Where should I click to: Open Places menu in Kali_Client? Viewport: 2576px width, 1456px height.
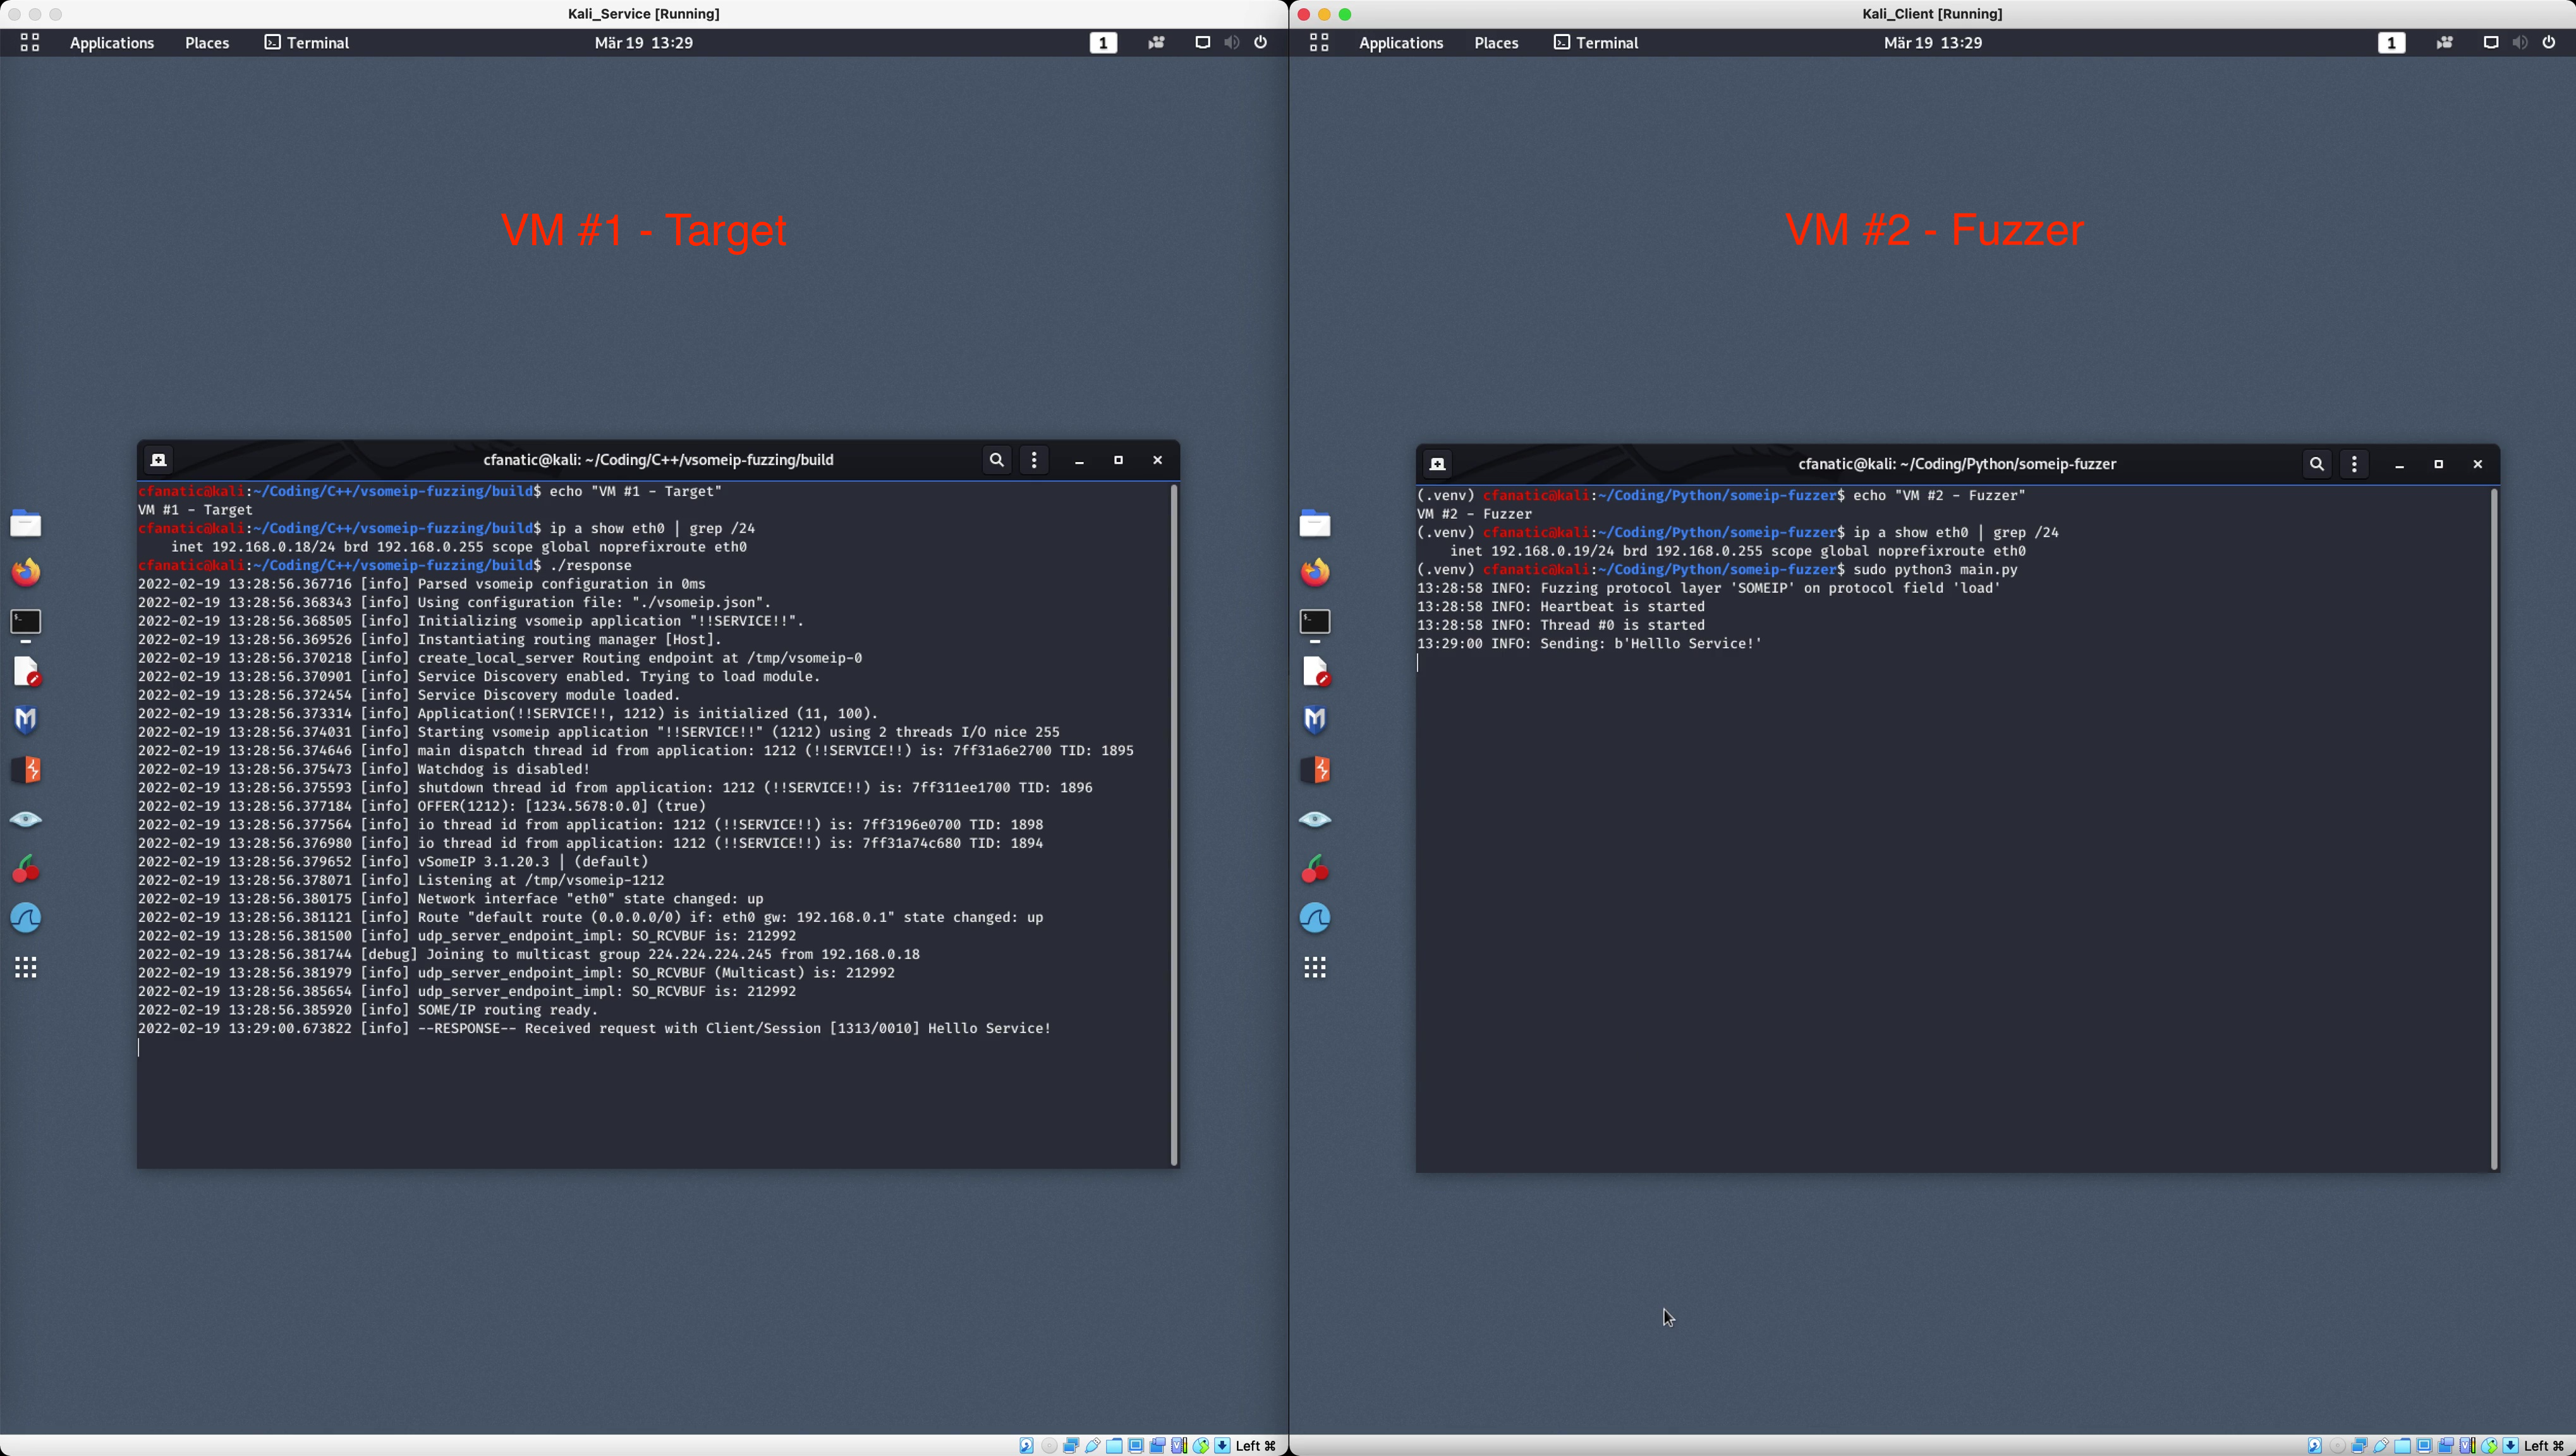(x=1496, y=43)
